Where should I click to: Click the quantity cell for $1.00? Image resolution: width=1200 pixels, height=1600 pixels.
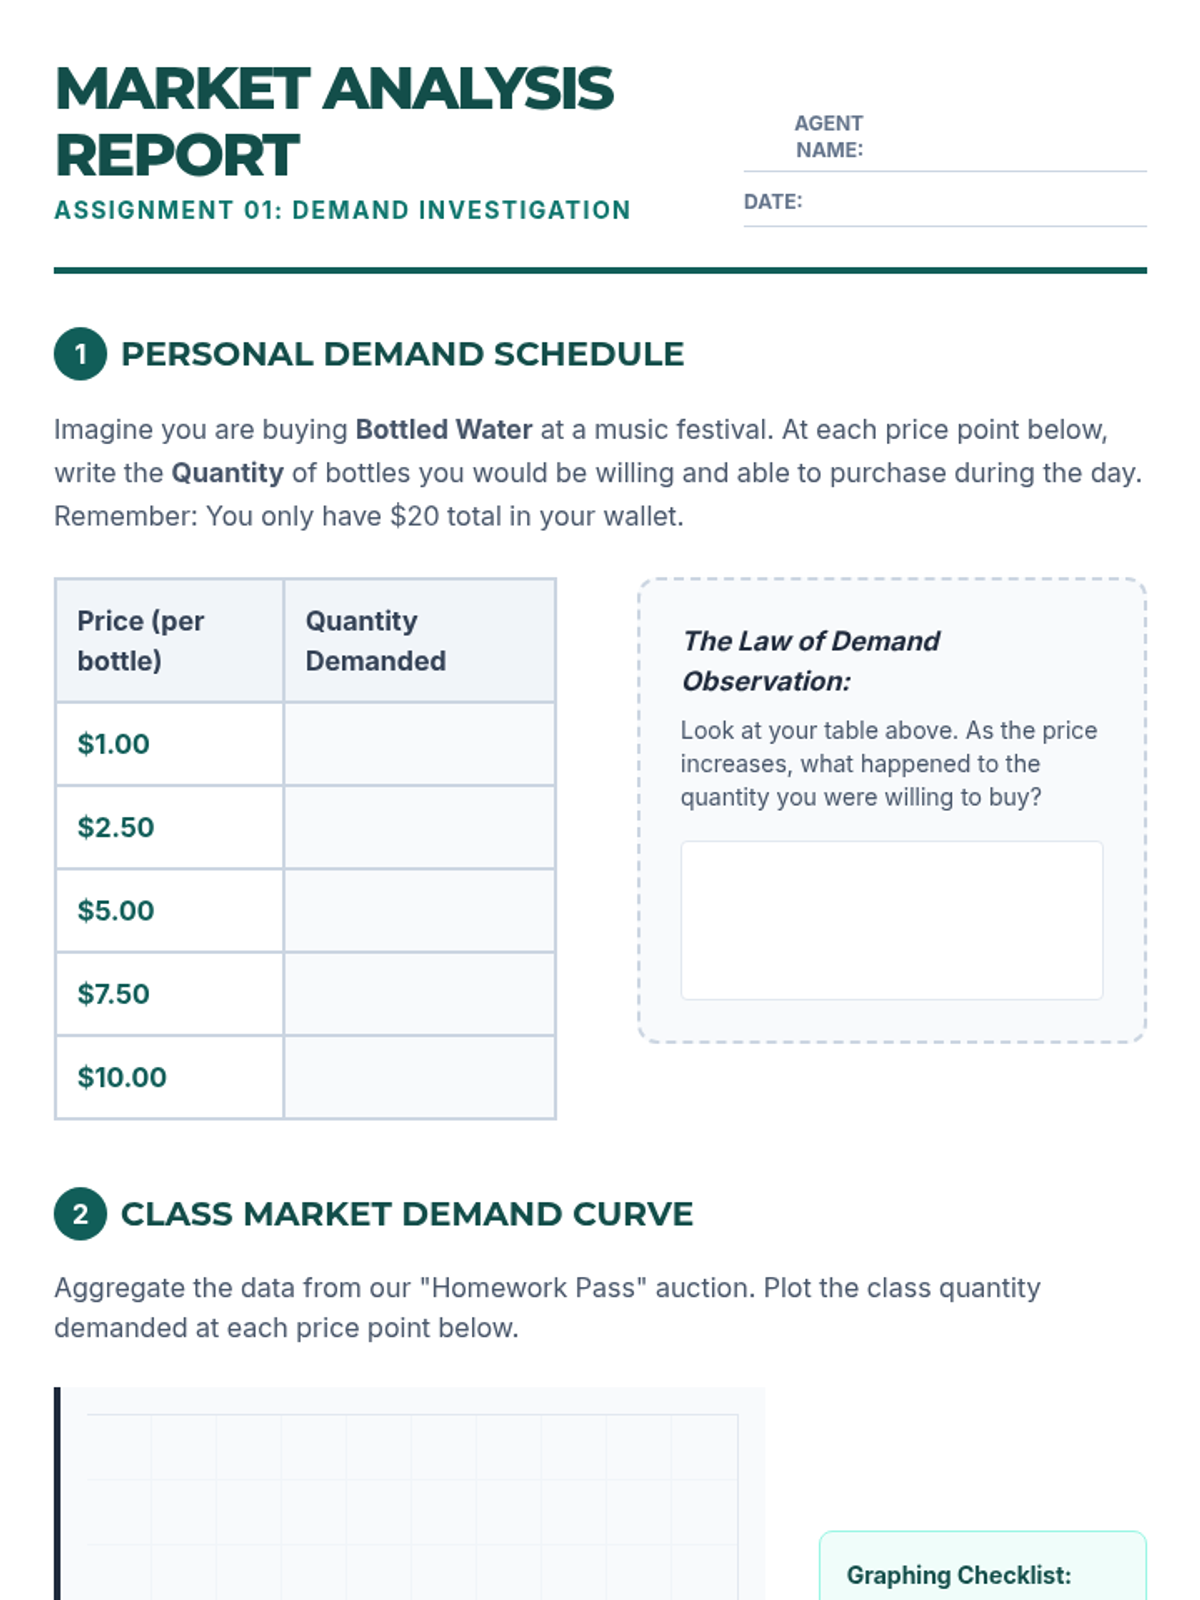click(419, 744)
